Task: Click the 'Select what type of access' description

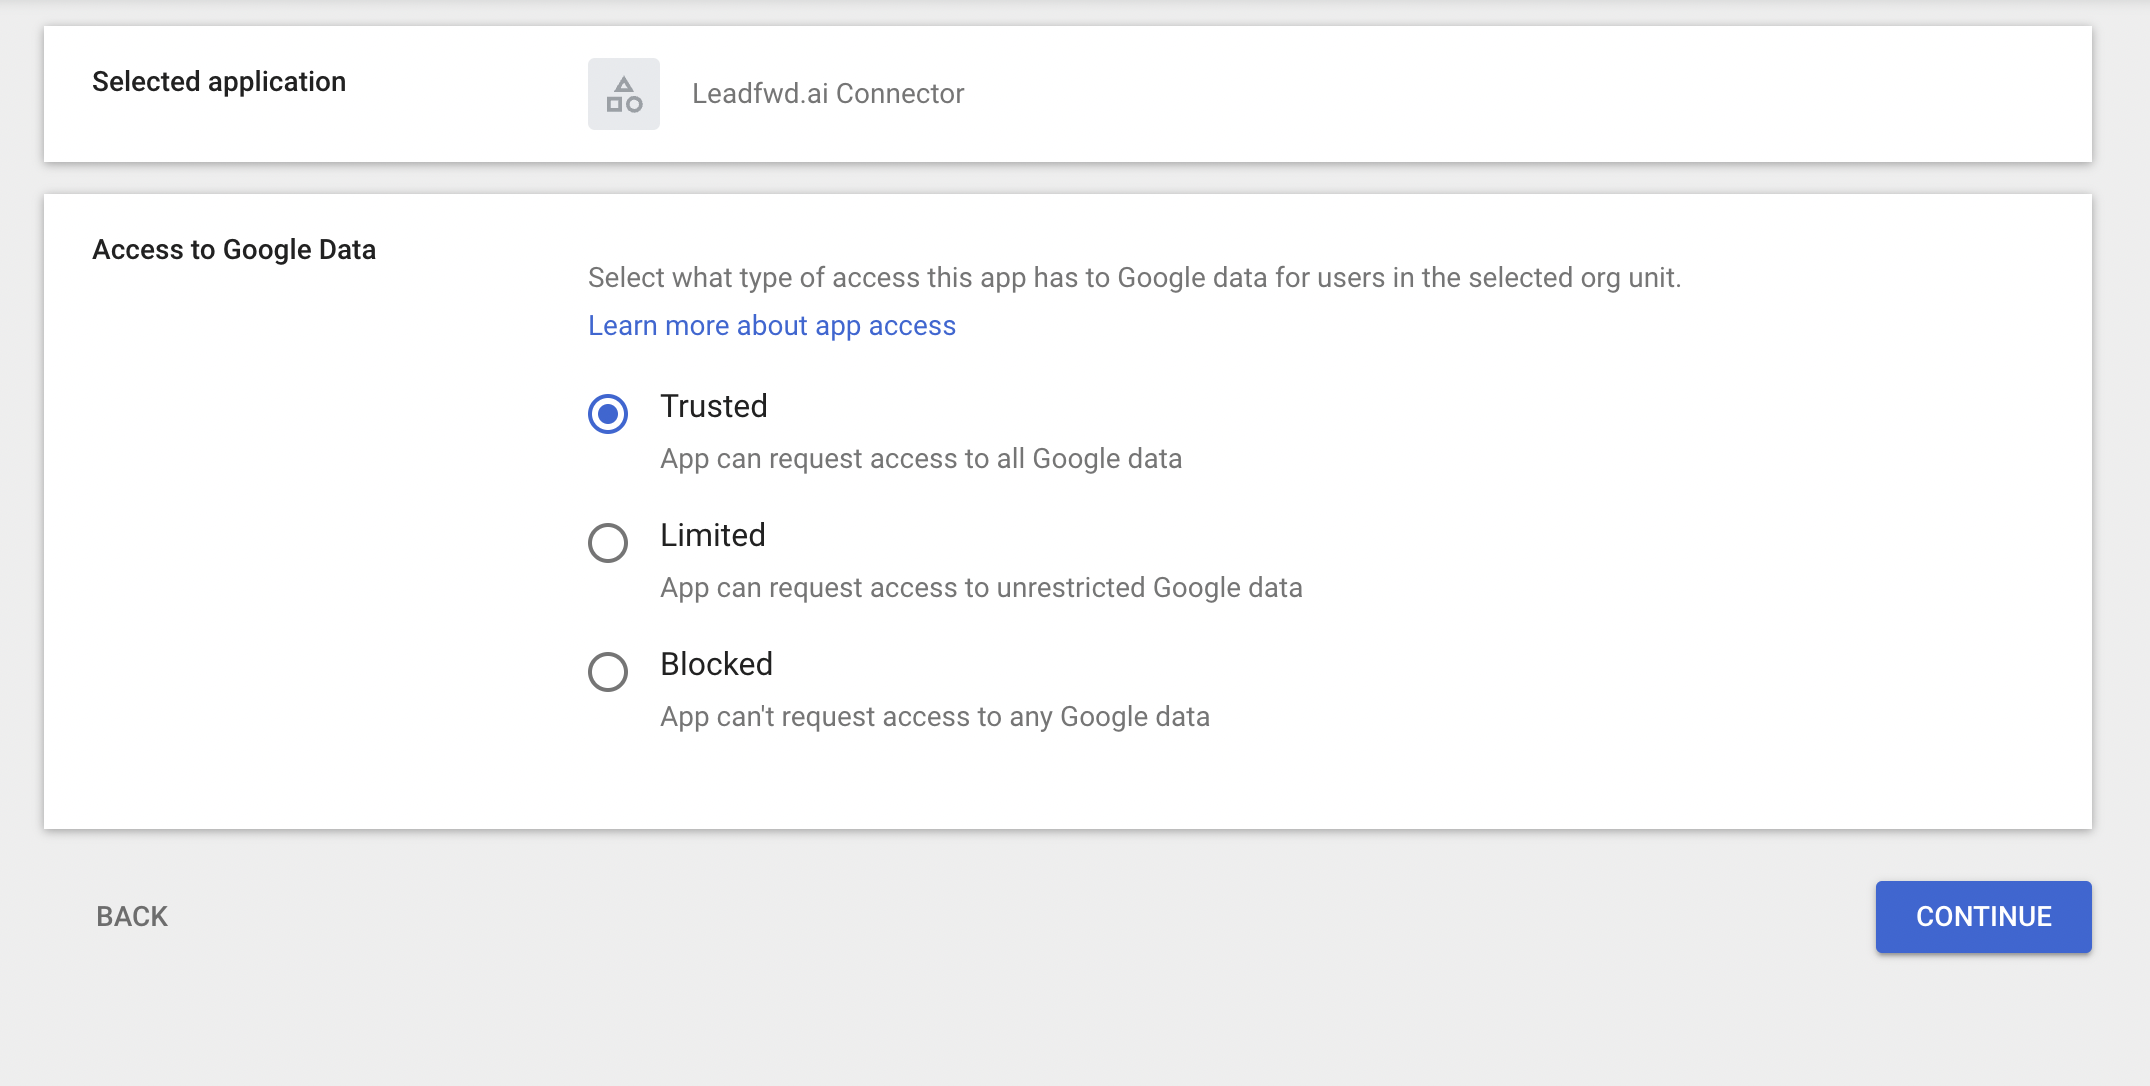Action: 1134,278
